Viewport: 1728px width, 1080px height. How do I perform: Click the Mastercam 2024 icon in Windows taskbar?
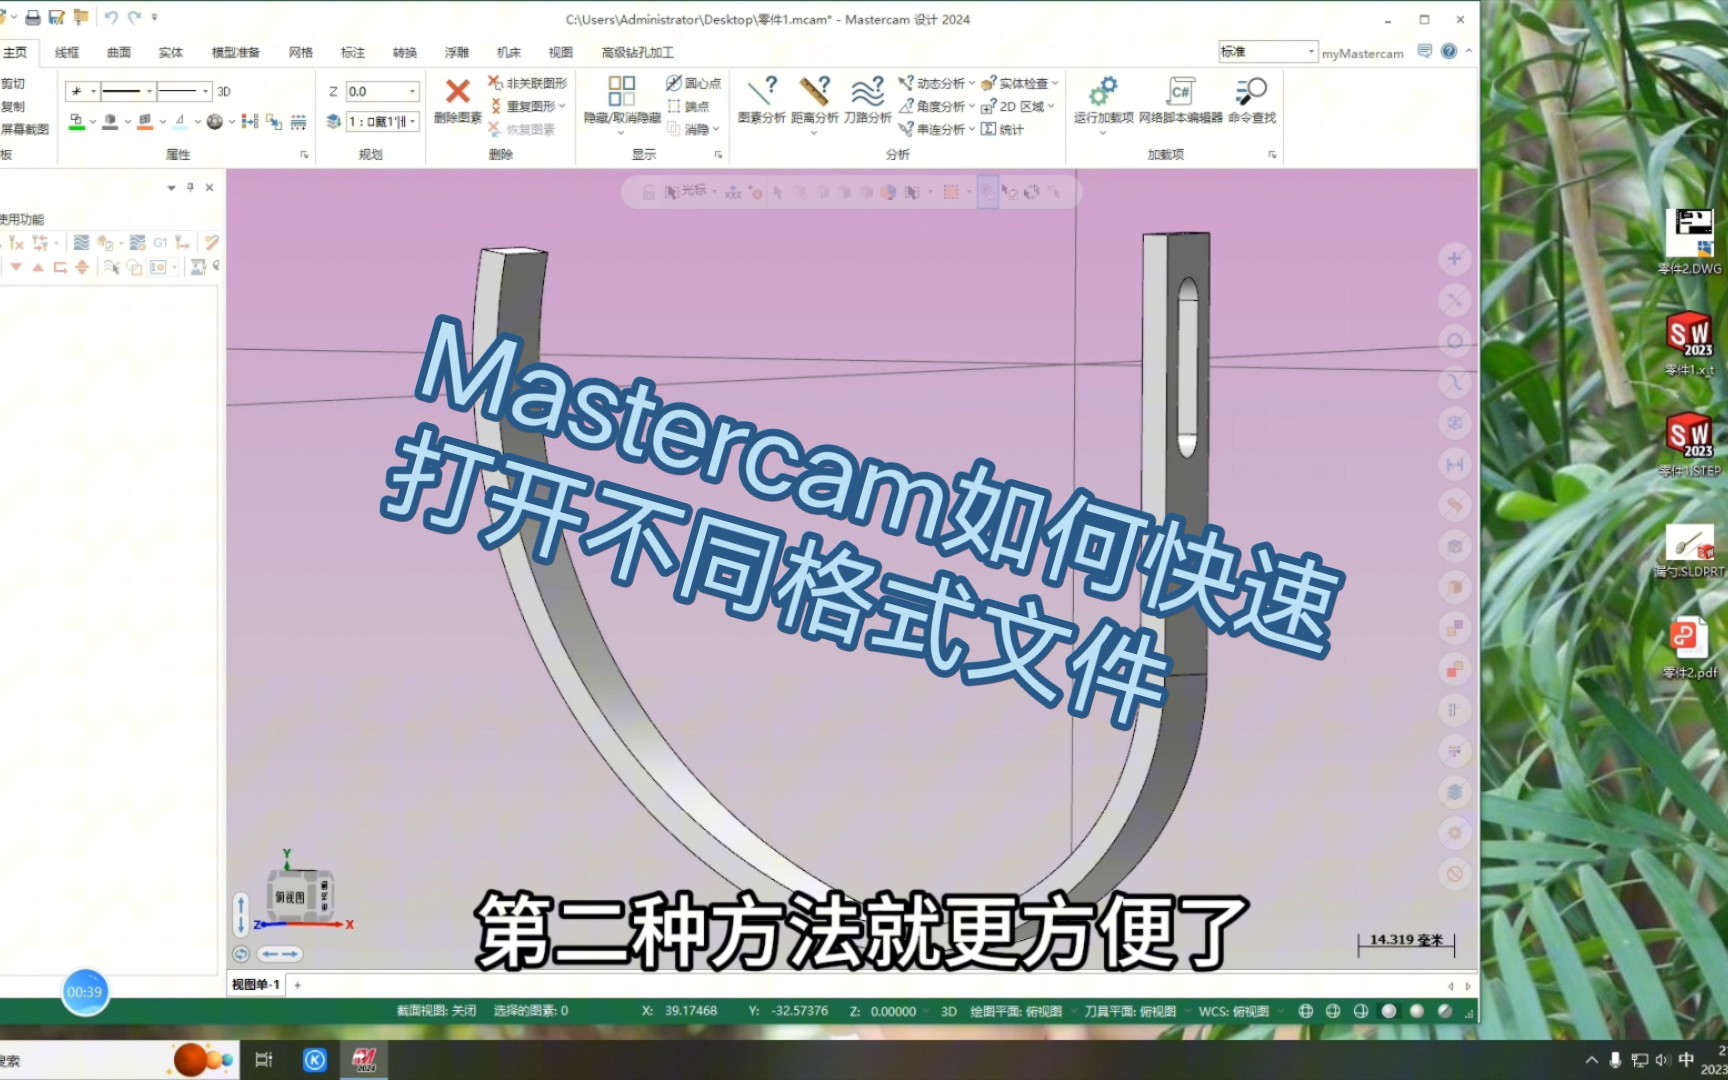(x=364, y=1060)
